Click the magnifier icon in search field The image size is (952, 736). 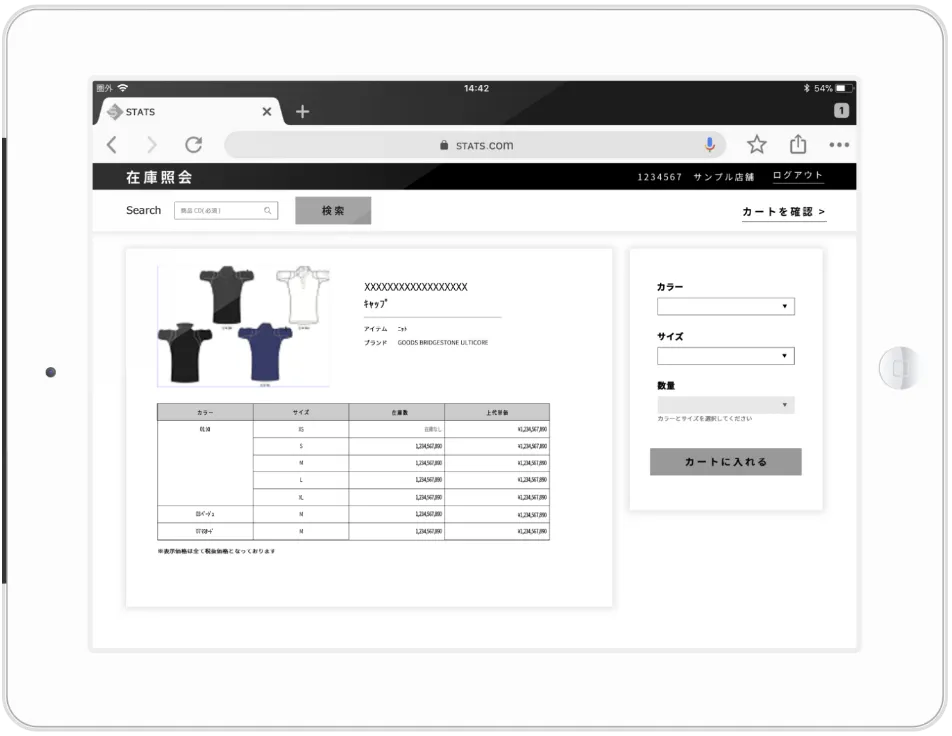[268, 211]
